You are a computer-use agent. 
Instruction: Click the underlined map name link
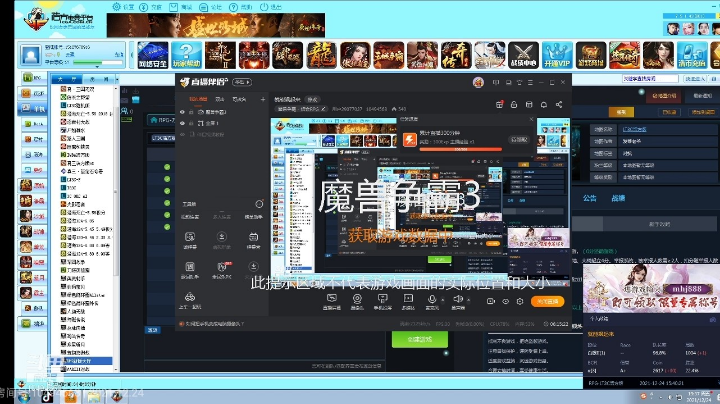click(634, 129)
